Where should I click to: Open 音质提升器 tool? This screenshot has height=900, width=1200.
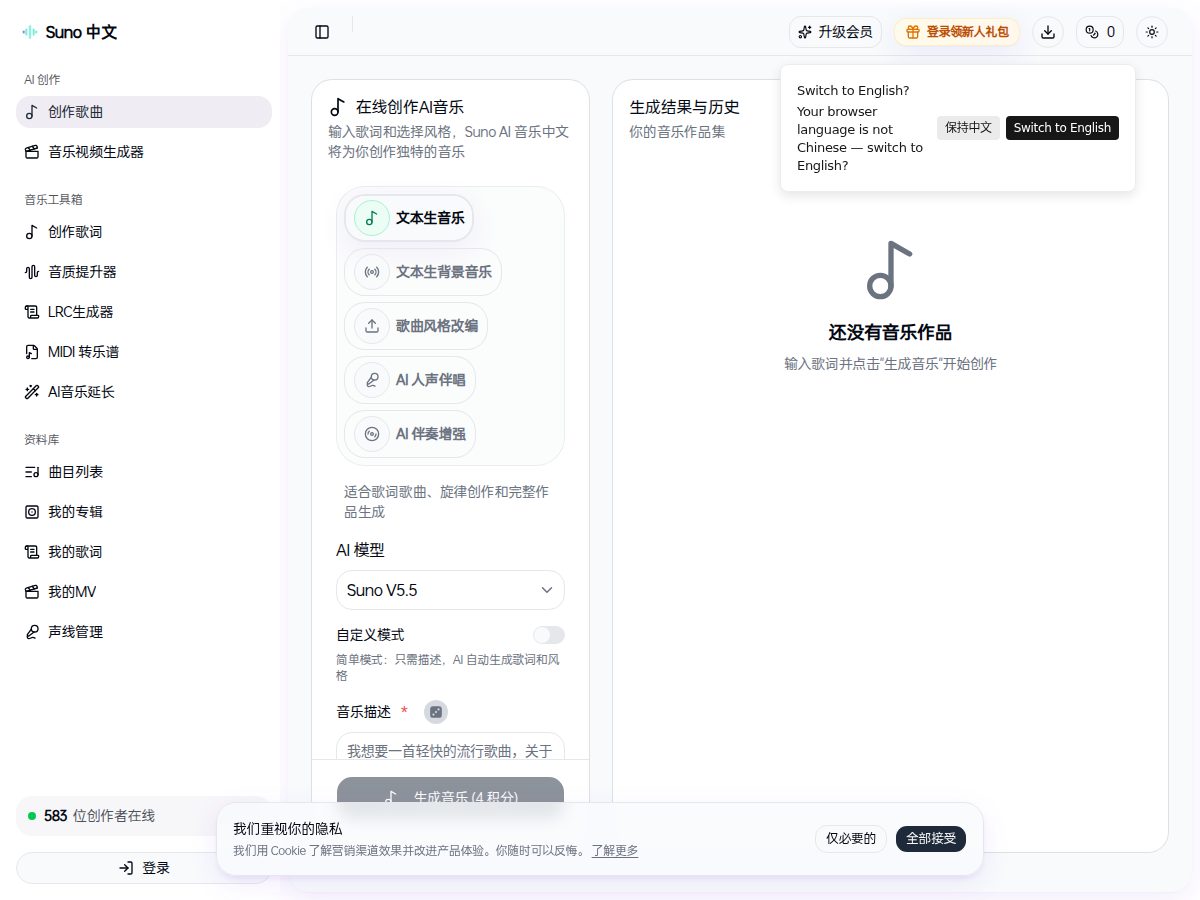tap(144, 272)
